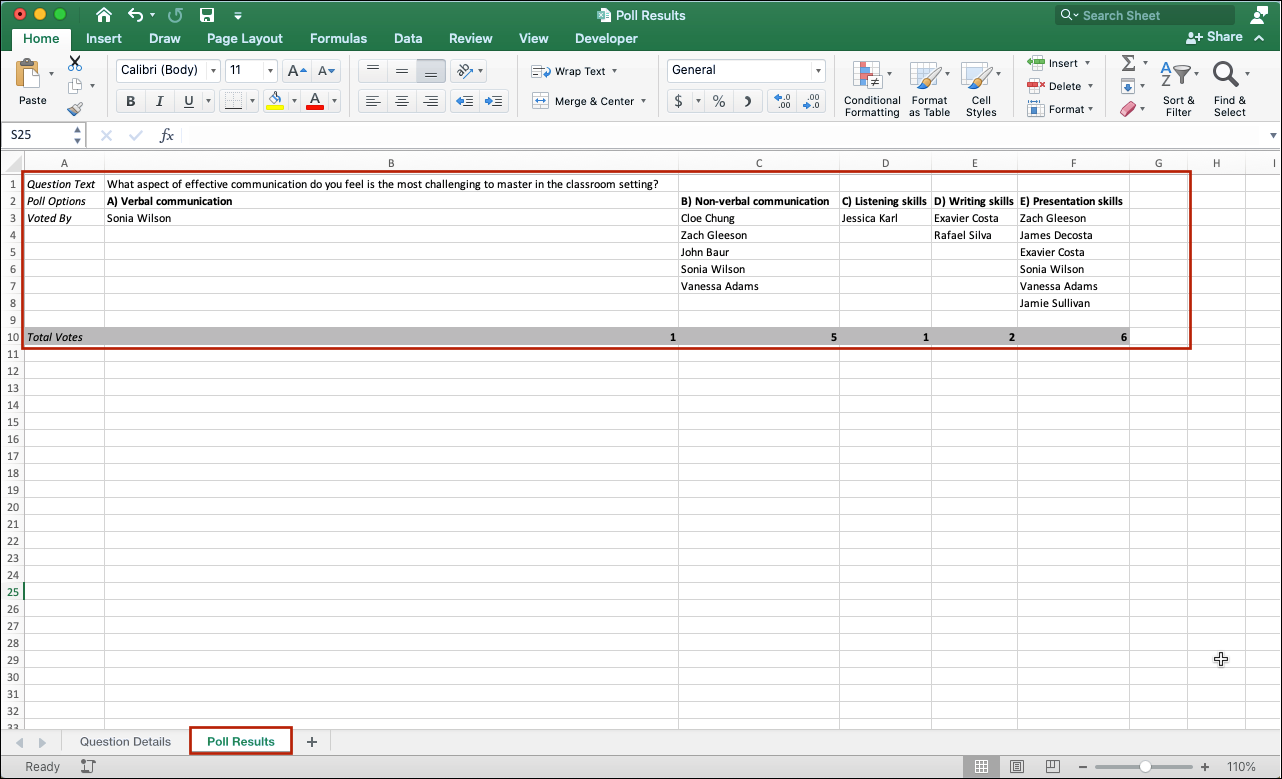1282x779 pixels.
Task: Open the Format as Table gallery
Action: pyautogui.click(x=929, y=89)
